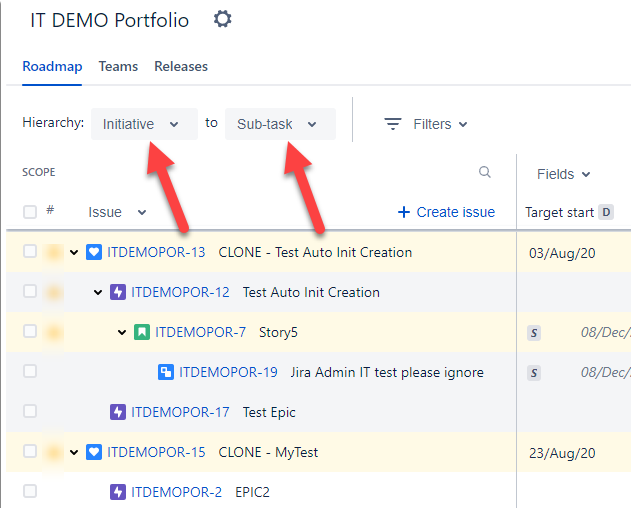Screen dimensions: 631x508
Task: Open the Fields dropdown
Action: 563,174
